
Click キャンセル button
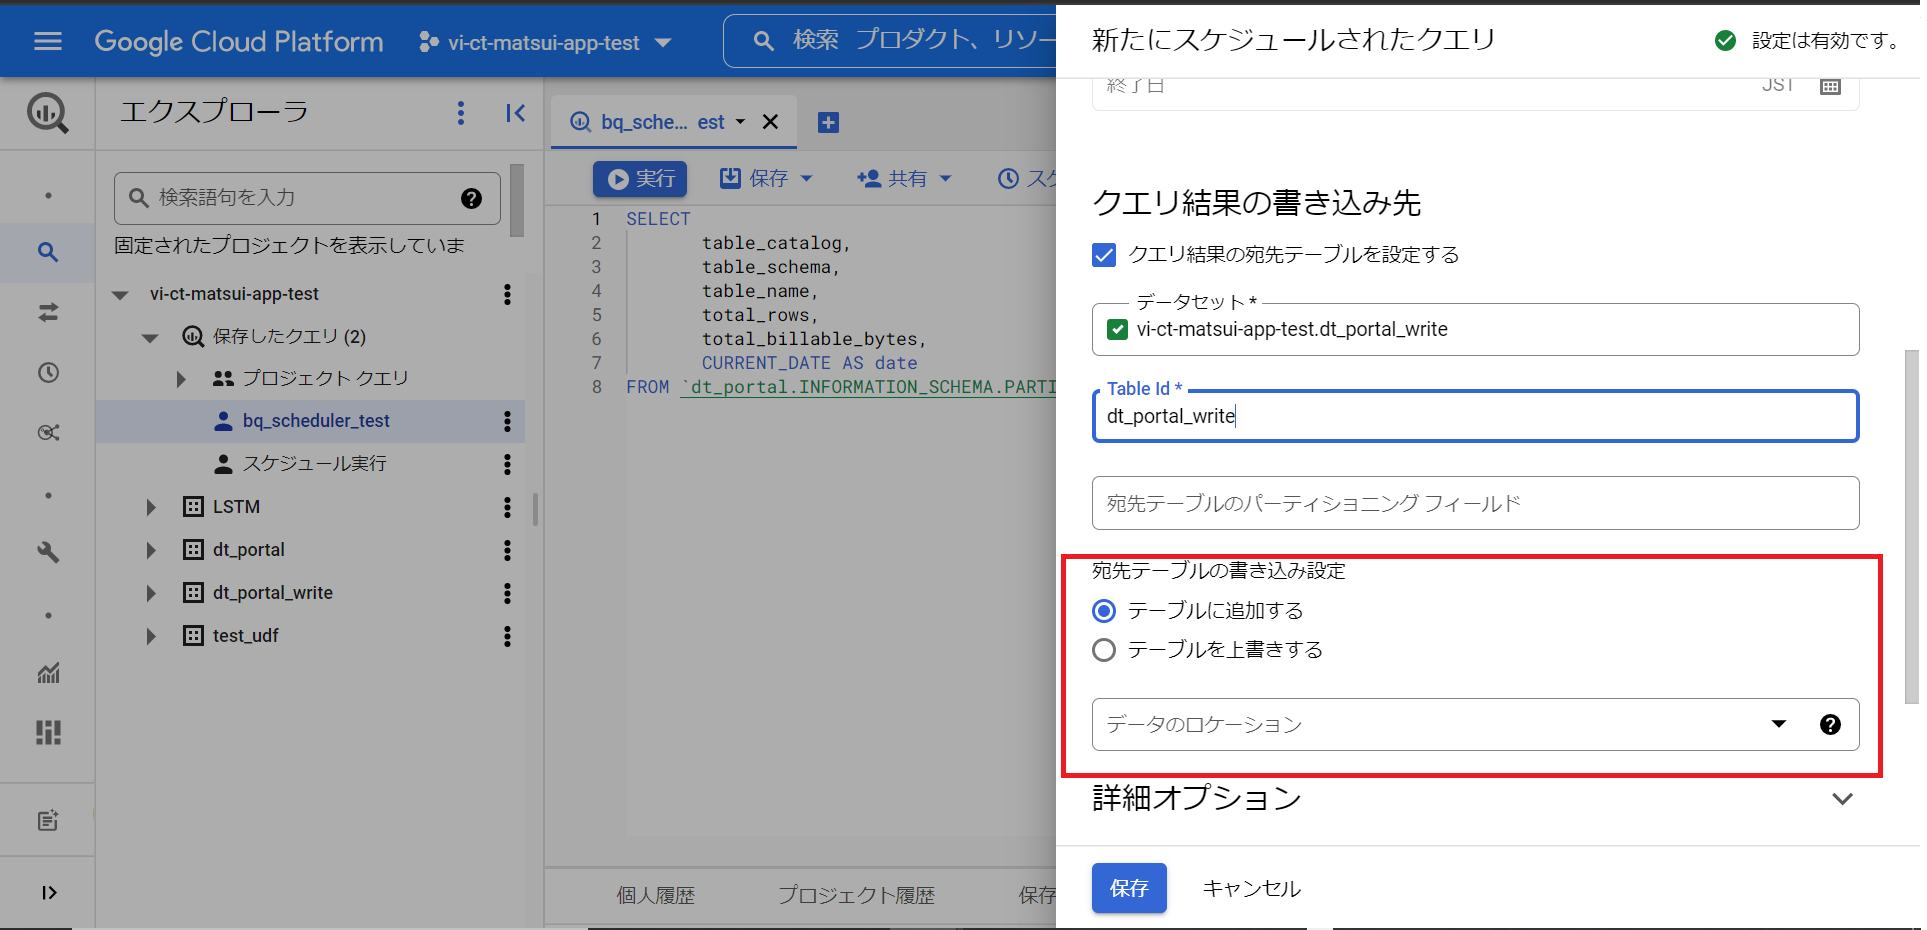(x=1251, y=888)
